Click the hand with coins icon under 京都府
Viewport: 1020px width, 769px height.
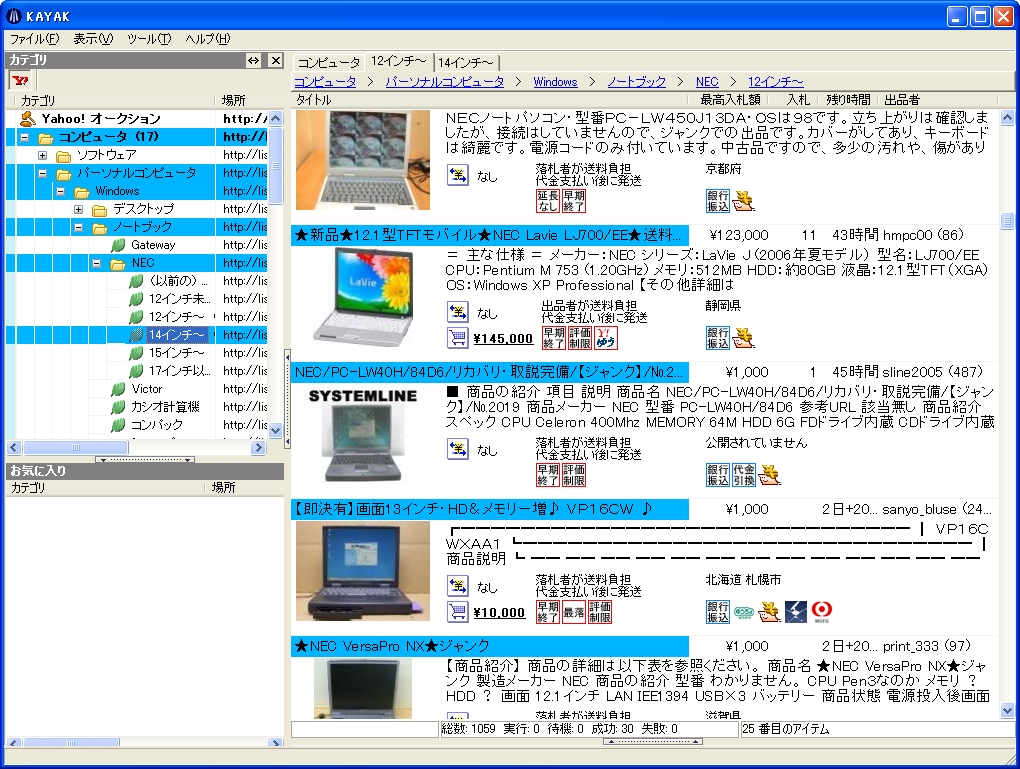point(744,201)
